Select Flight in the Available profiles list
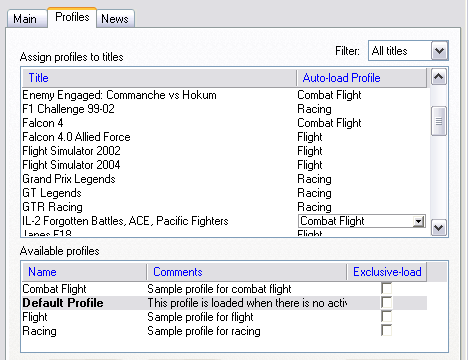This screenshot has width=468, height=360. [x=35, y=317]
